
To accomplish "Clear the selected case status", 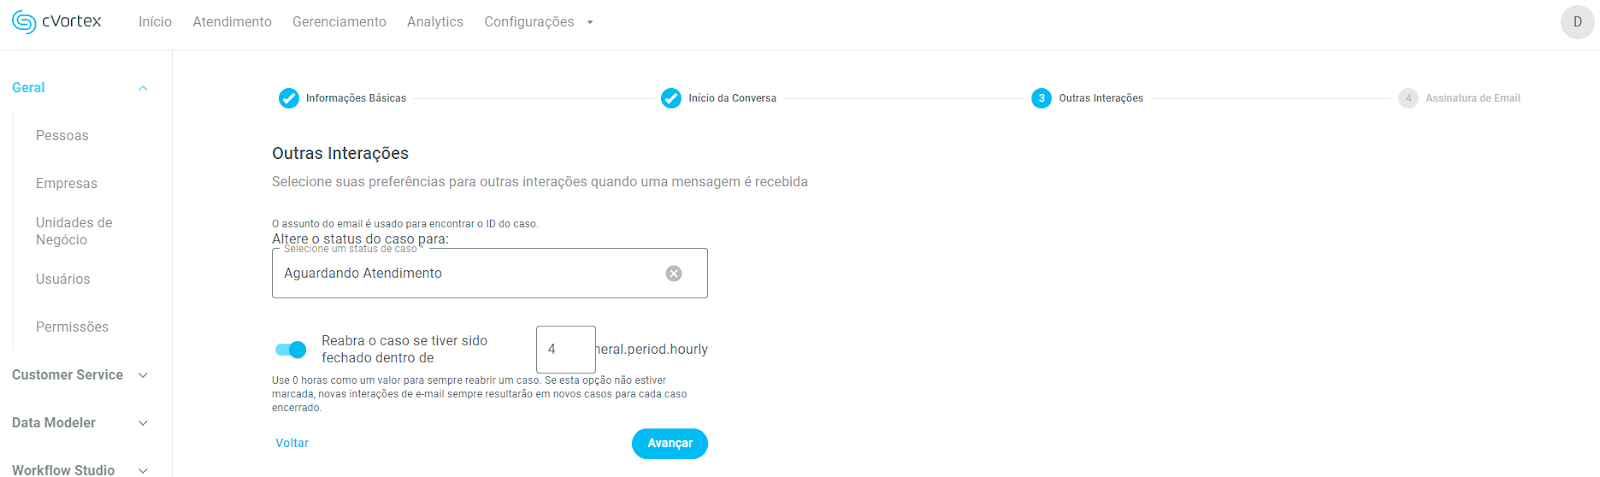I will 674,274.
